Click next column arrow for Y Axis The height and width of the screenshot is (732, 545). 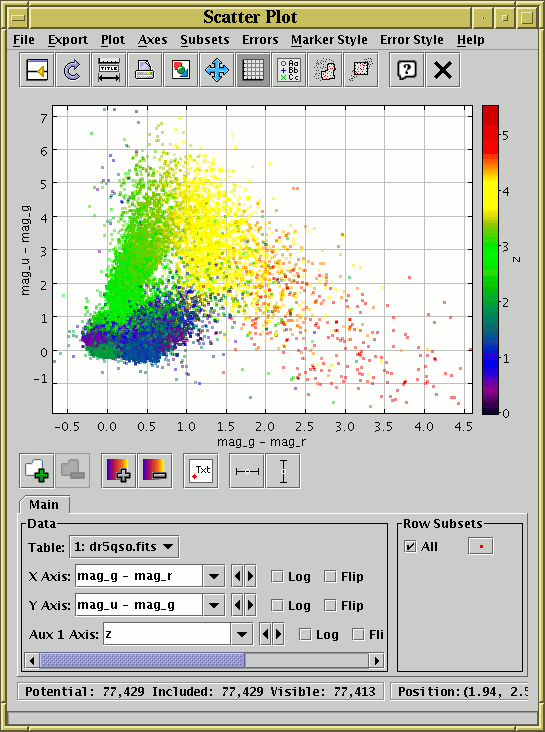(250, 605)
